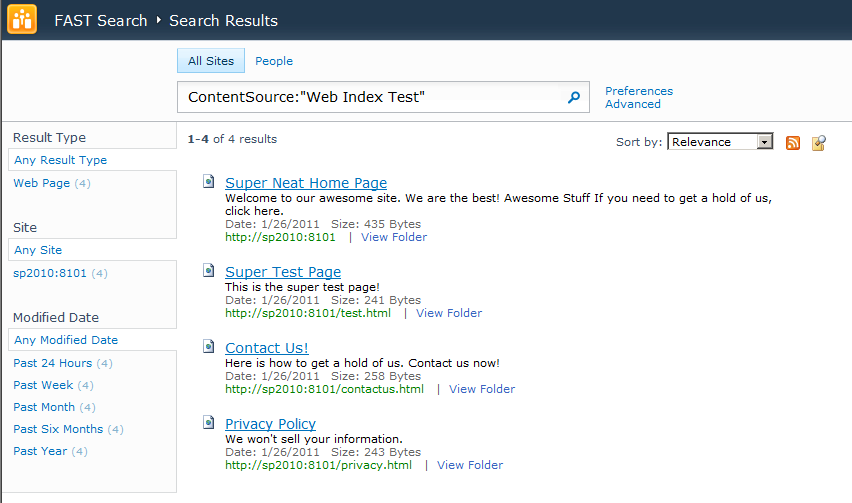Click the page icon beside Super Test Page

[x=209, y=271]
